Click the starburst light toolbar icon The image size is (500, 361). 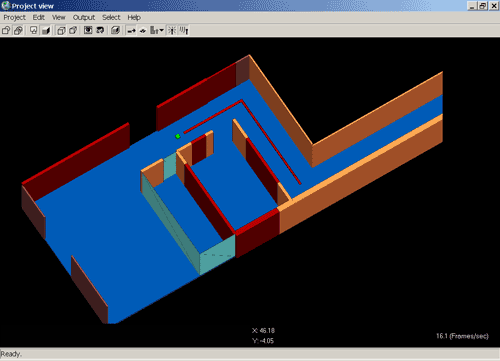[172, 31]
